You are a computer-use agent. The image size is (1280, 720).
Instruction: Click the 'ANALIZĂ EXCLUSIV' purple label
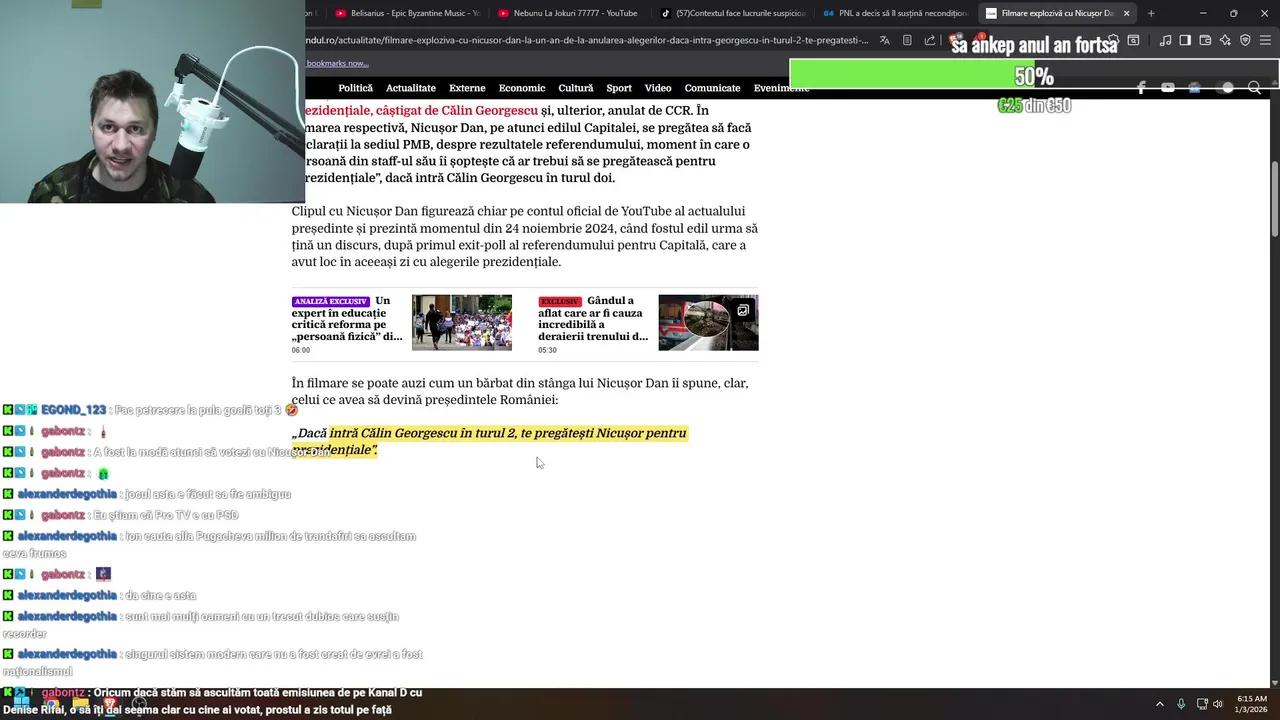point(330,301)
